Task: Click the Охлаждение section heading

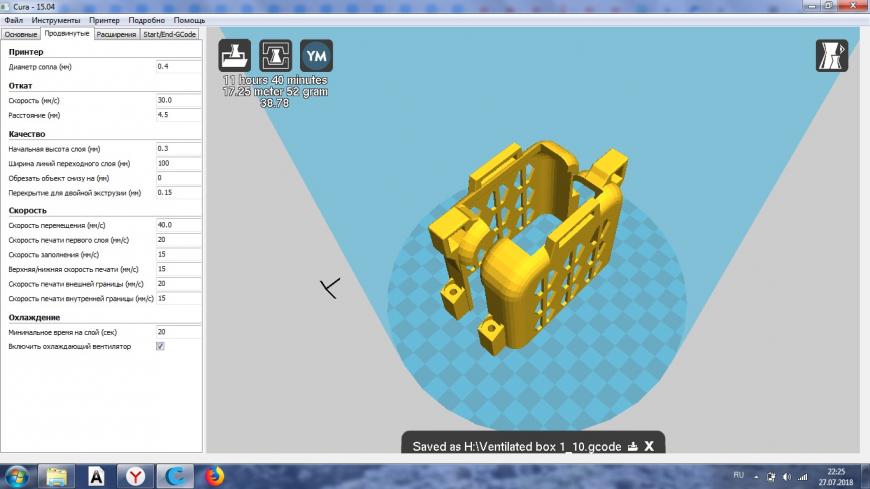Action: point(34,317)
